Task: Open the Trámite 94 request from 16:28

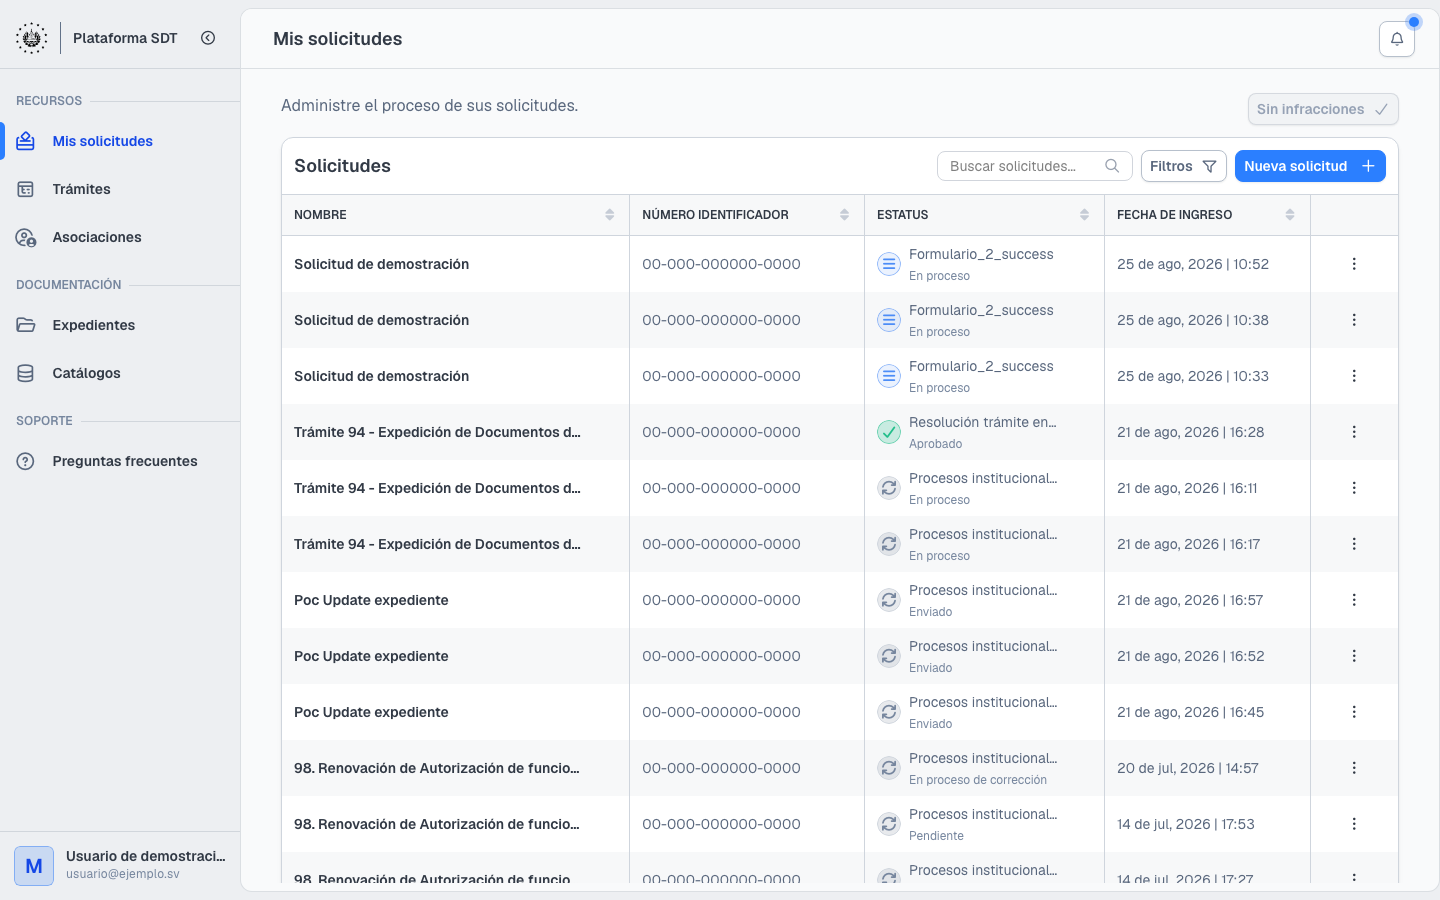Action: 437,432
